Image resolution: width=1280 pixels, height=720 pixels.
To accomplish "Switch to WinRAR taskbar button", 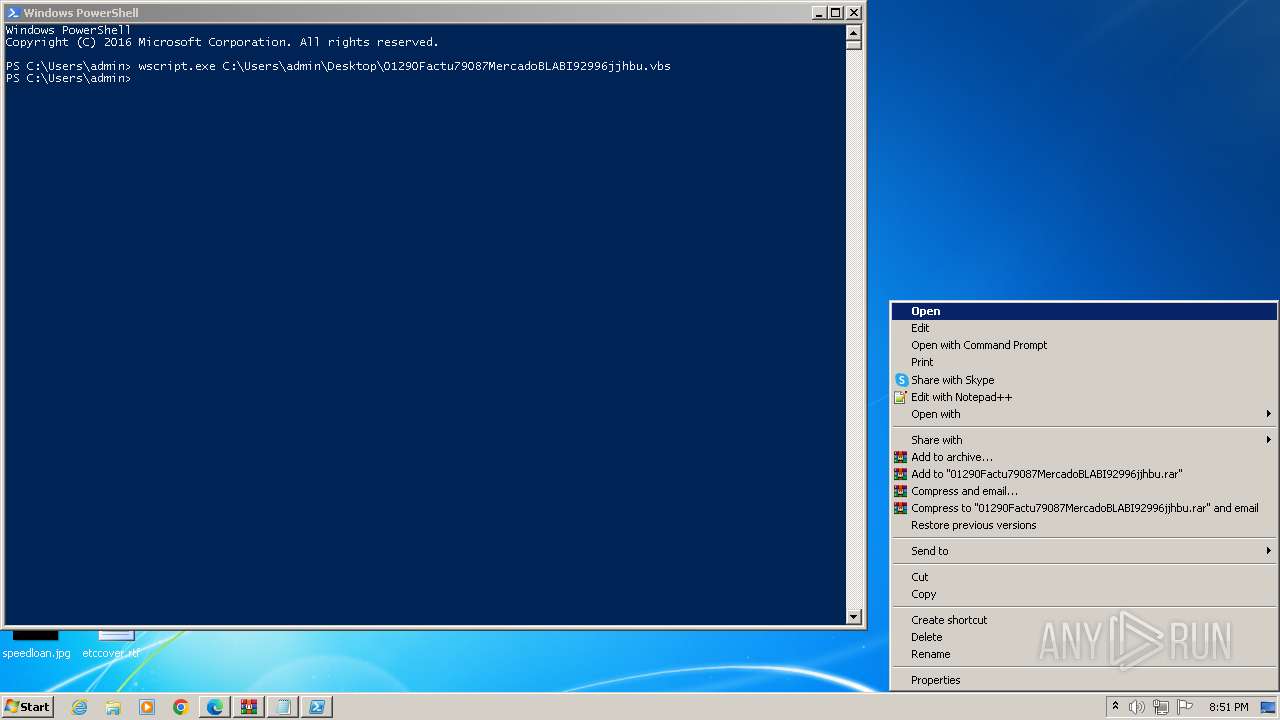I will [x=249, y=707].
